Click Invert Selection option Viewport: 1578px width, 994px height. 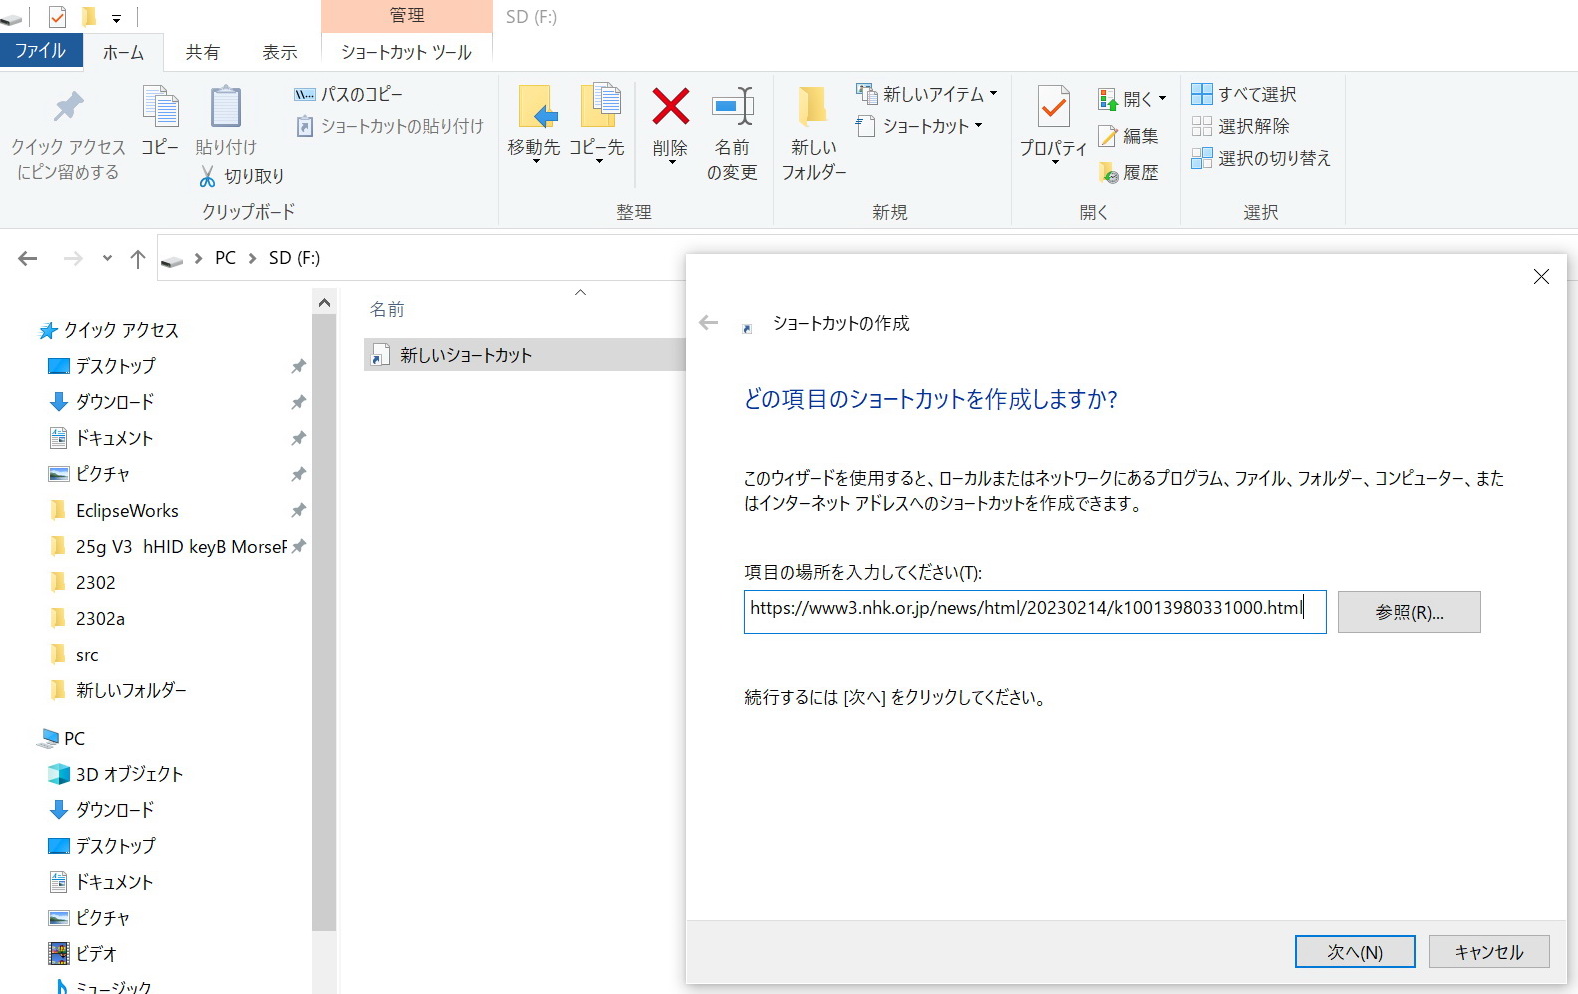point(1261,158)
